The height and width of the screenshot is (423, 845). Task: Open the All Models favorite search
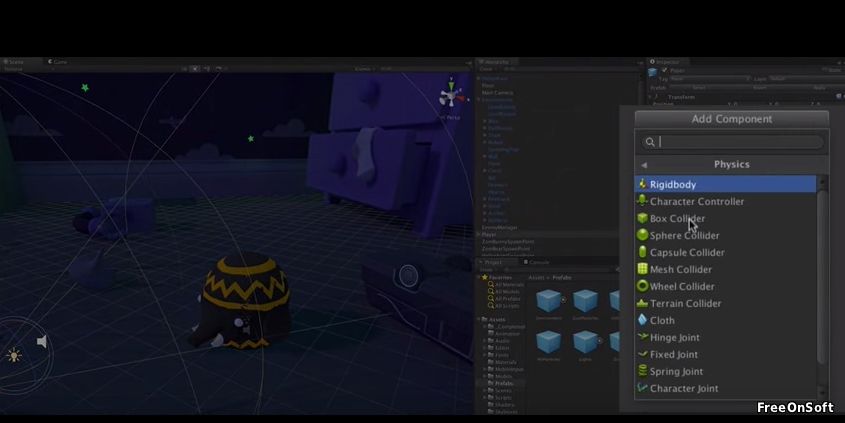[x=505, y=291]
